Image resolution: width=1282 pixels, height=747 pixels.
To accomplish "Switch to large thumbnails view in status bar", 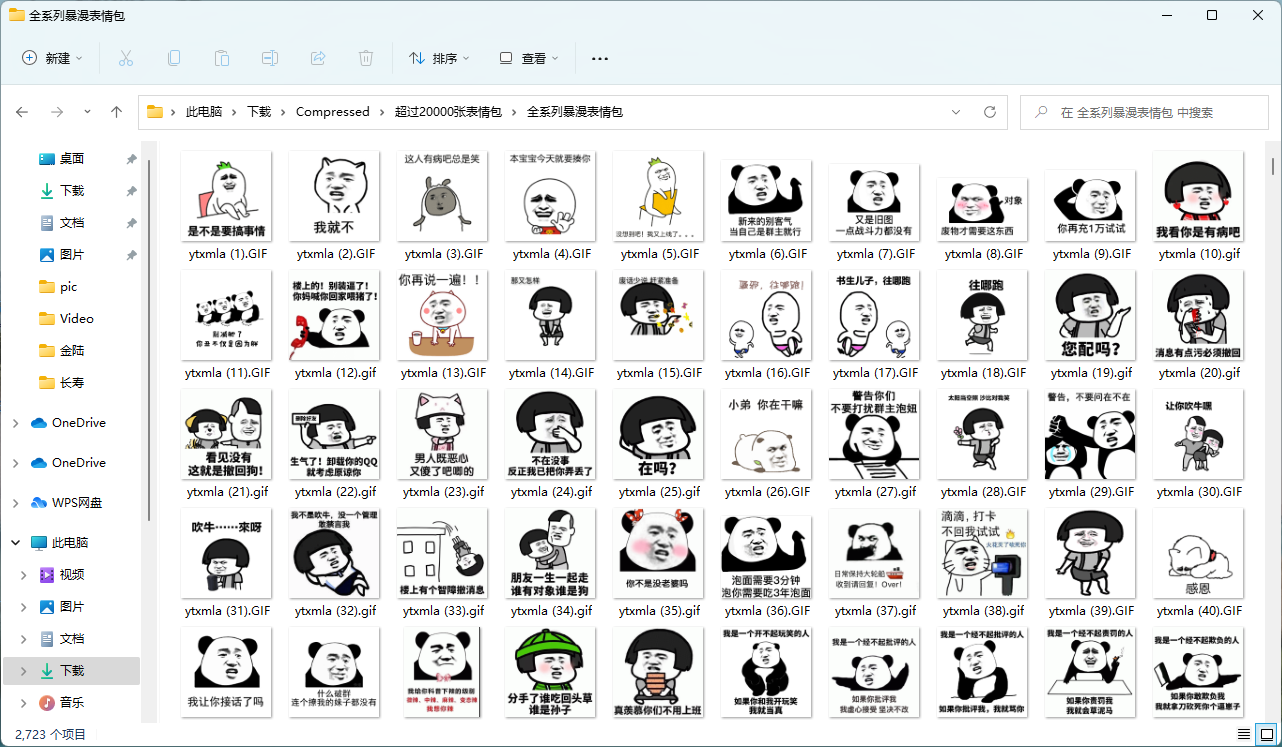I will (x=1267, y=734).
